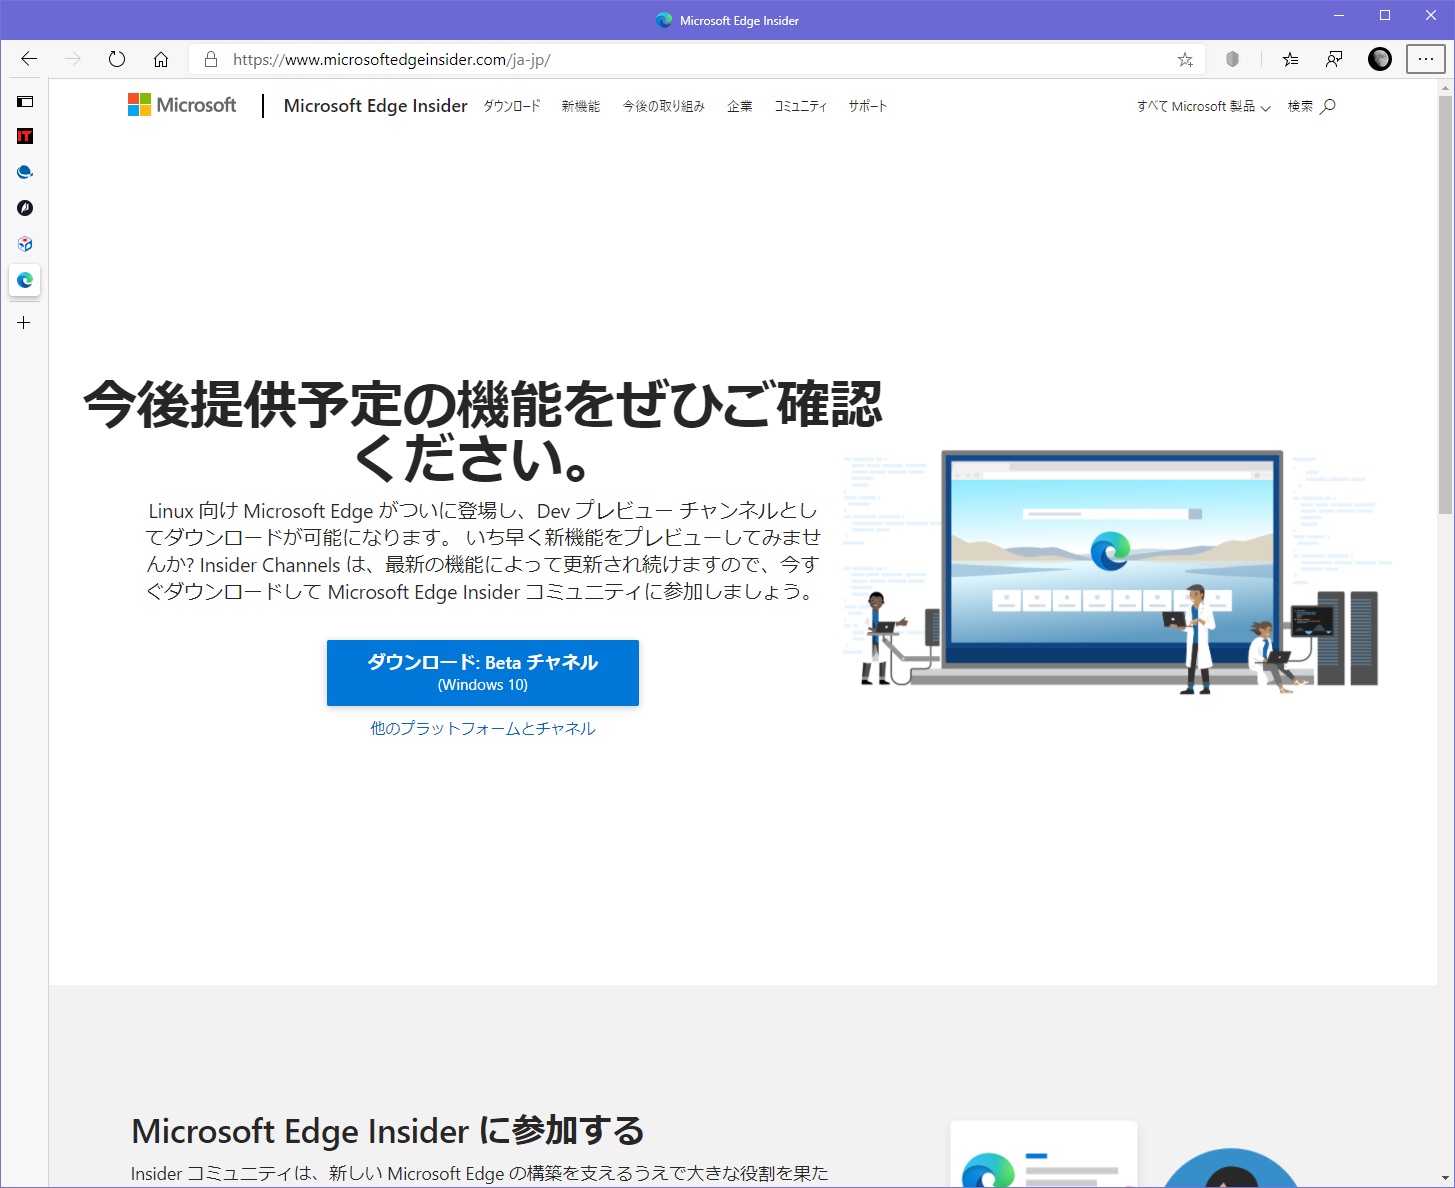Click the vertical page scrollbar thumb
This screenshot has width=1455, height=1188.
[1446, 305]
